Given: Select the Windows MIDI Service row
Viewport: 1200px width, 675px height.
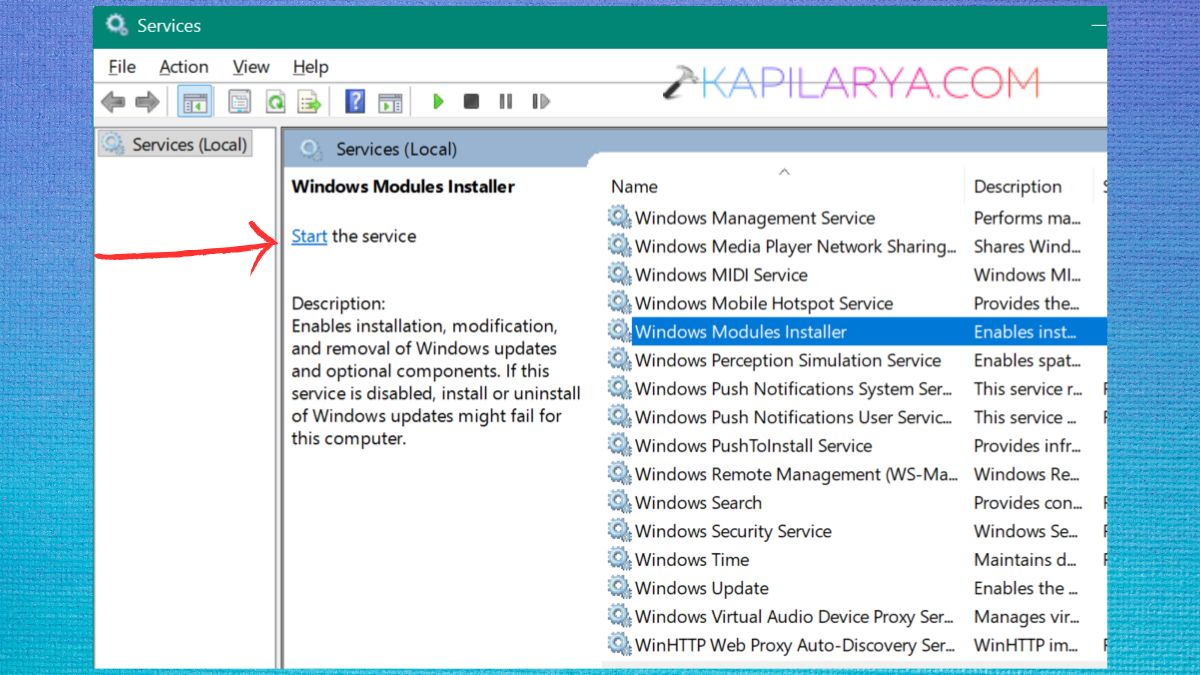Looking at the screenshot, I should [856, 274].
